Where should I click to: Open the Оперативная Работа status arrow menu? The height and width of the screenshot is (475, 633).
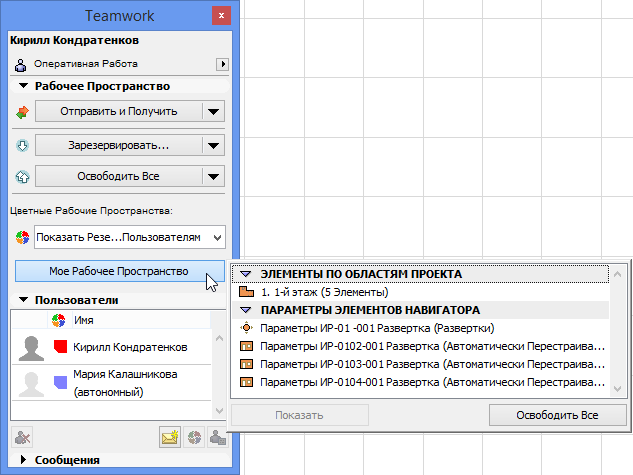click(222, 64)
